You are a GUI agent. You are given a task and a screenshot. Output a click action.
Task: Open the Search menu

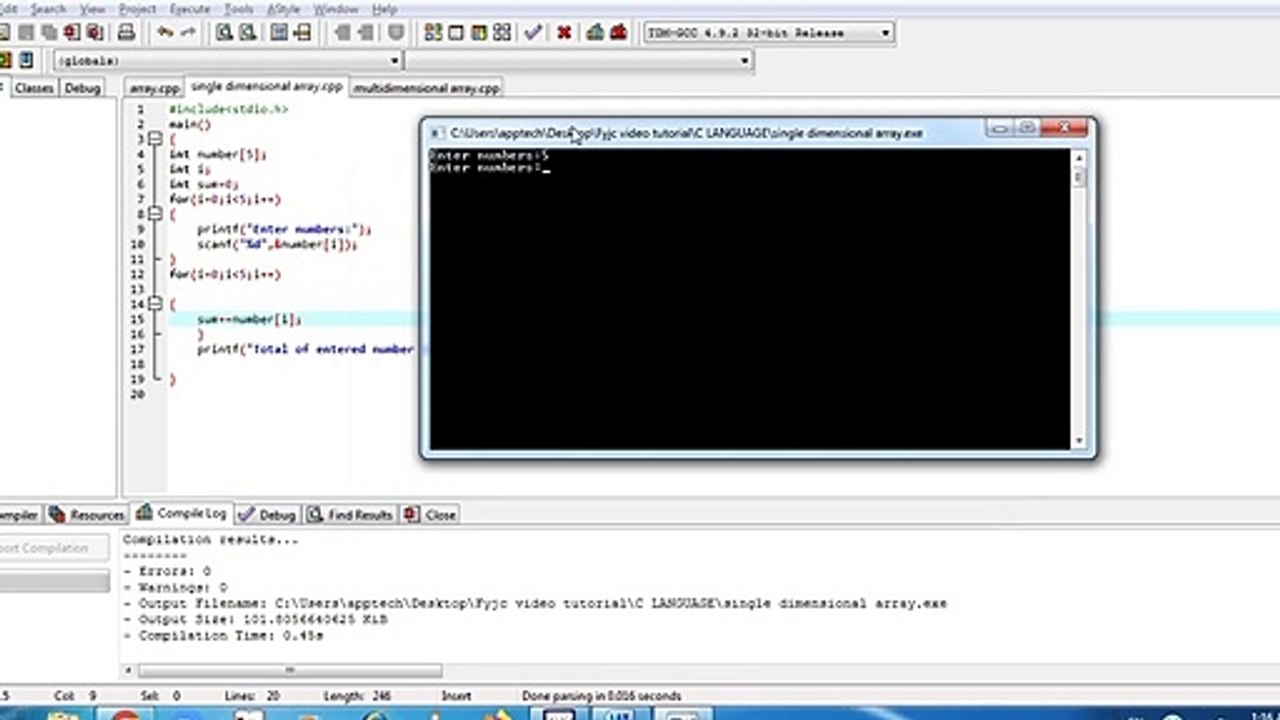coord(48,9)
